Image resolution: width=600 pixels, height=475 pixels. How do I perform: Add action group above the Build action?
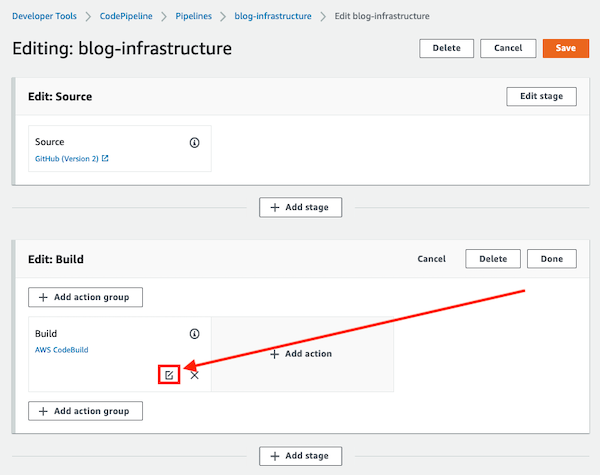85,297
